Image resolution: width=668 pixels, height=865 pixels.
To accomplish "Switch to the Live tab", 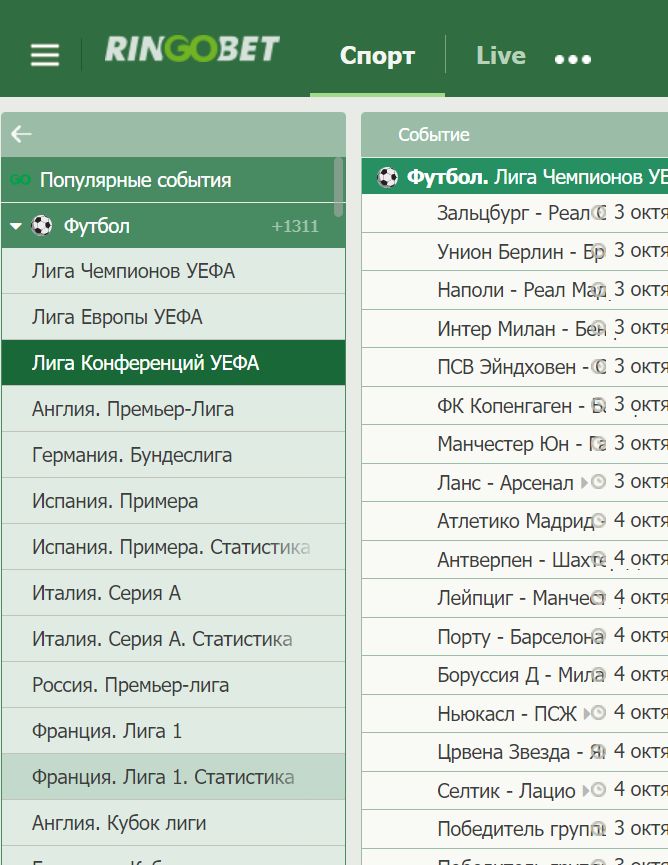I will 501,55.
